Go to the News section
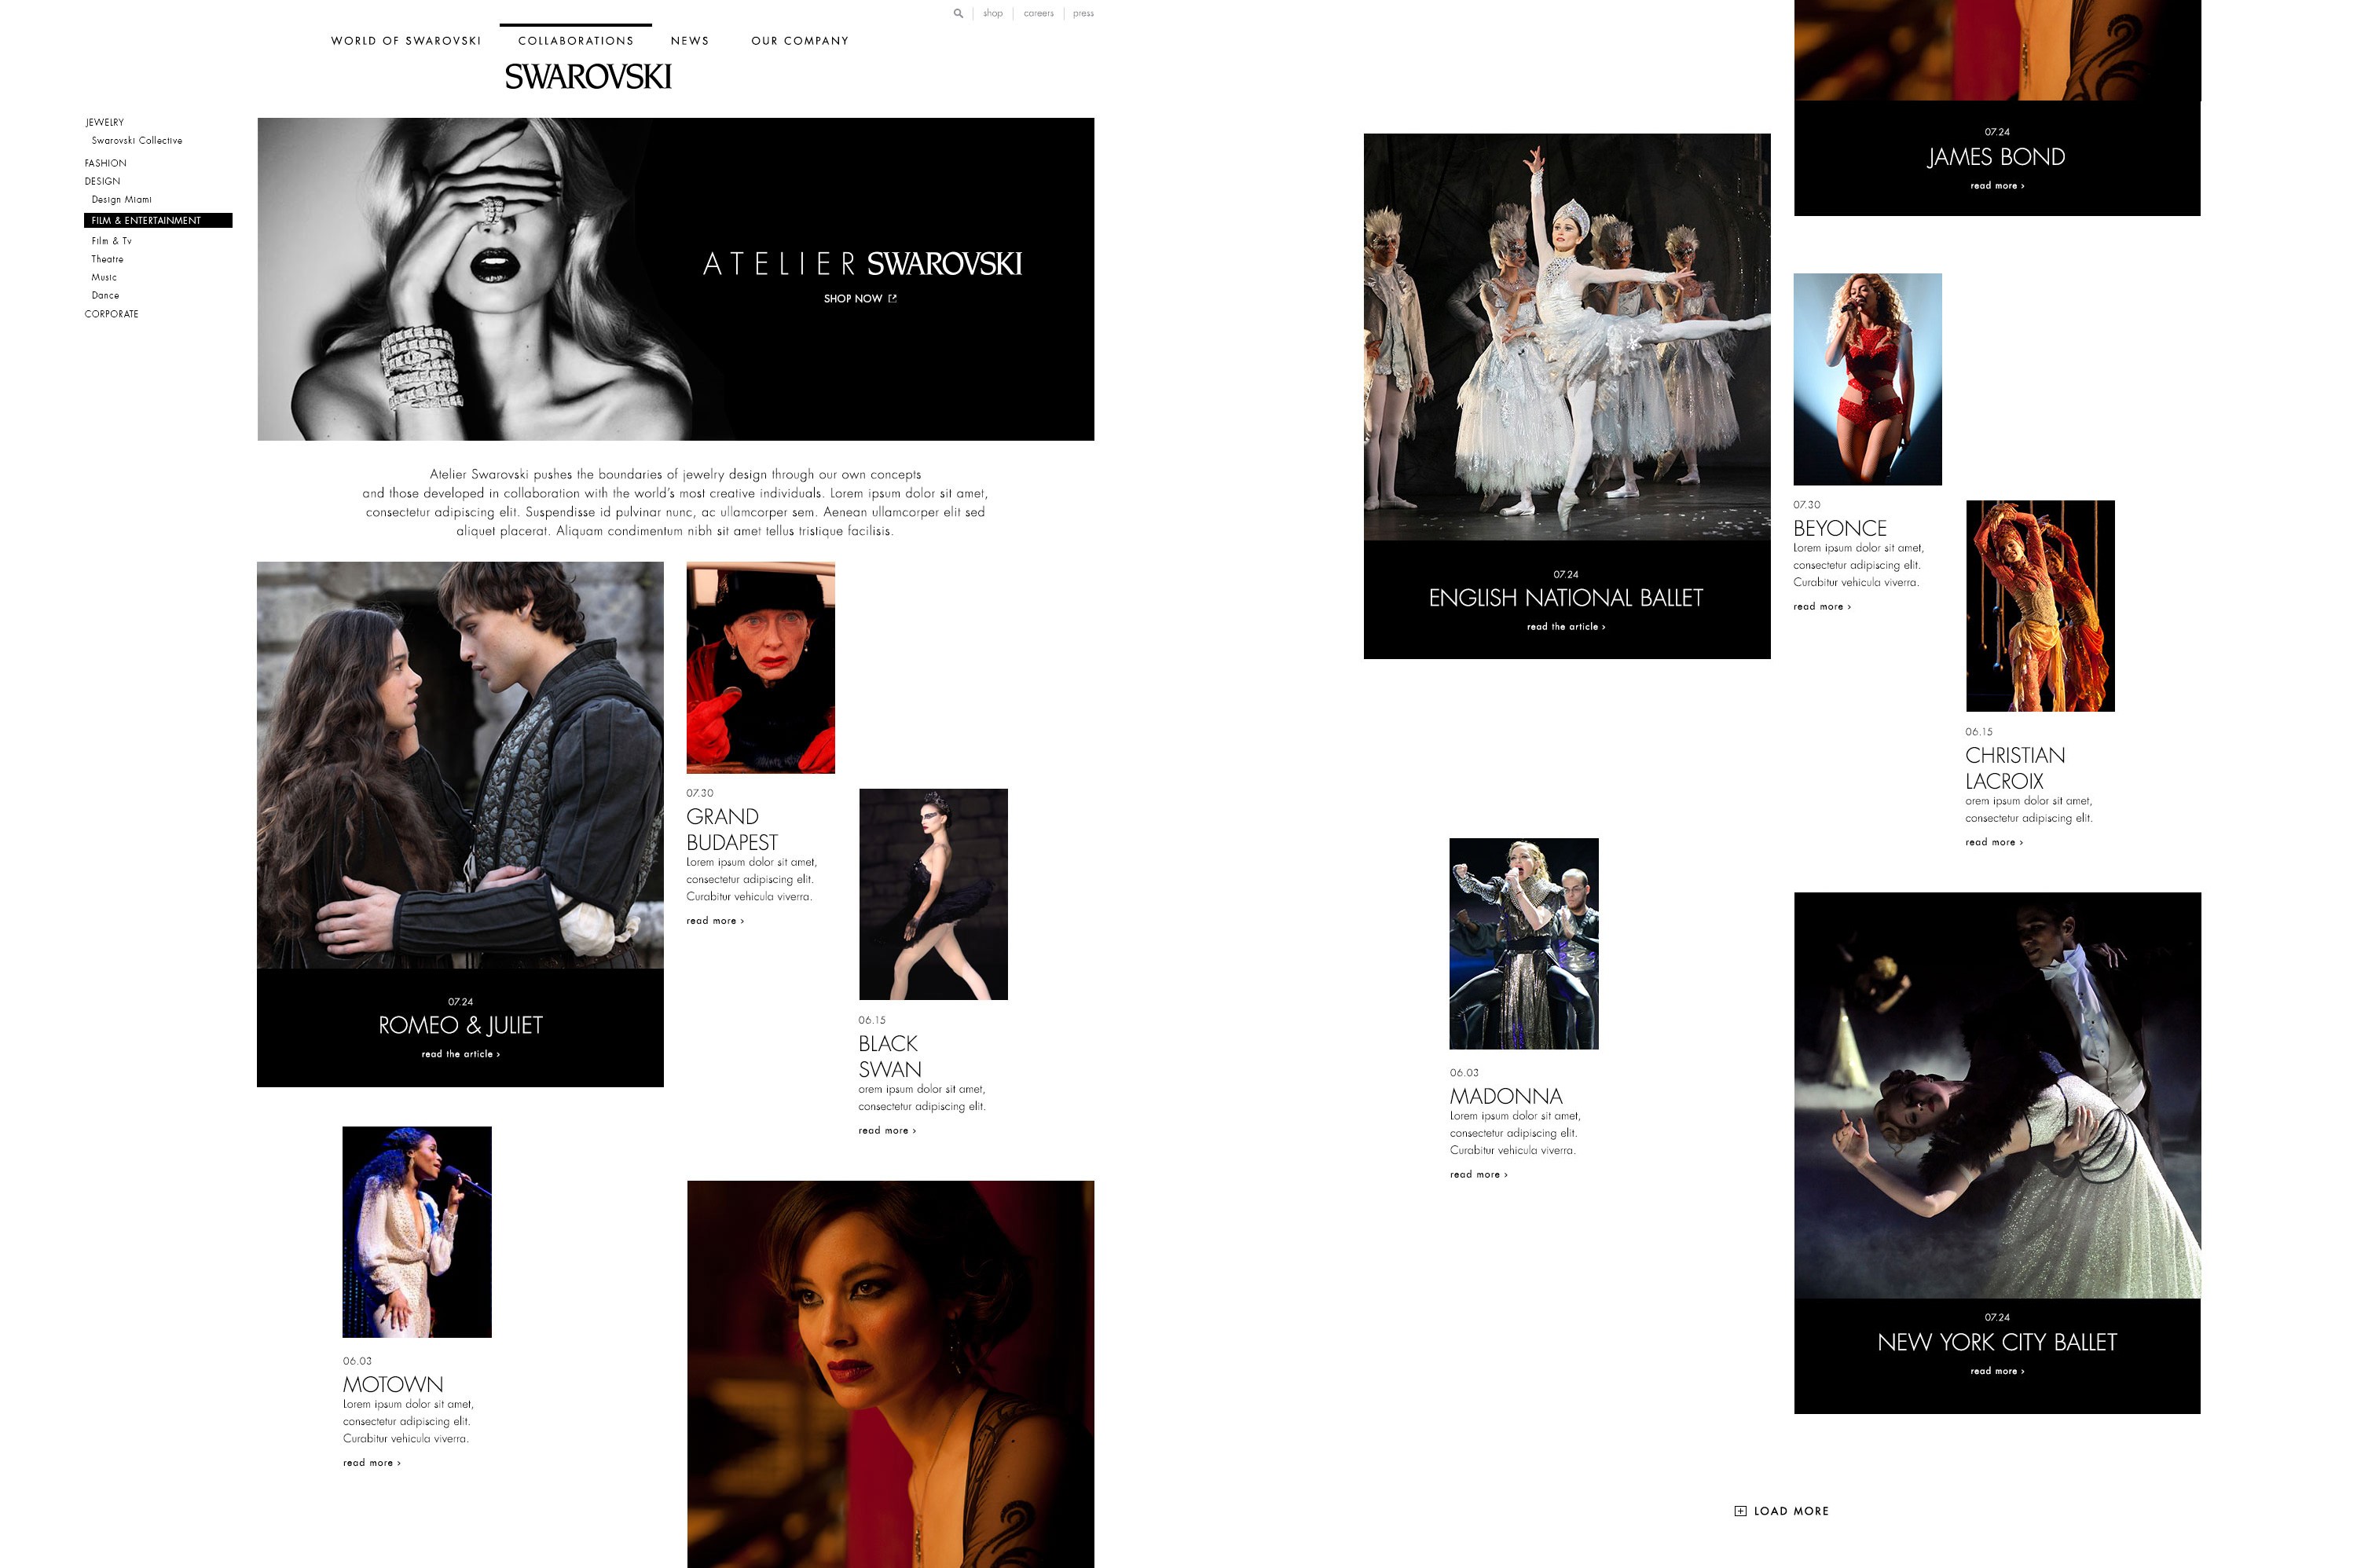 (689, 41)
